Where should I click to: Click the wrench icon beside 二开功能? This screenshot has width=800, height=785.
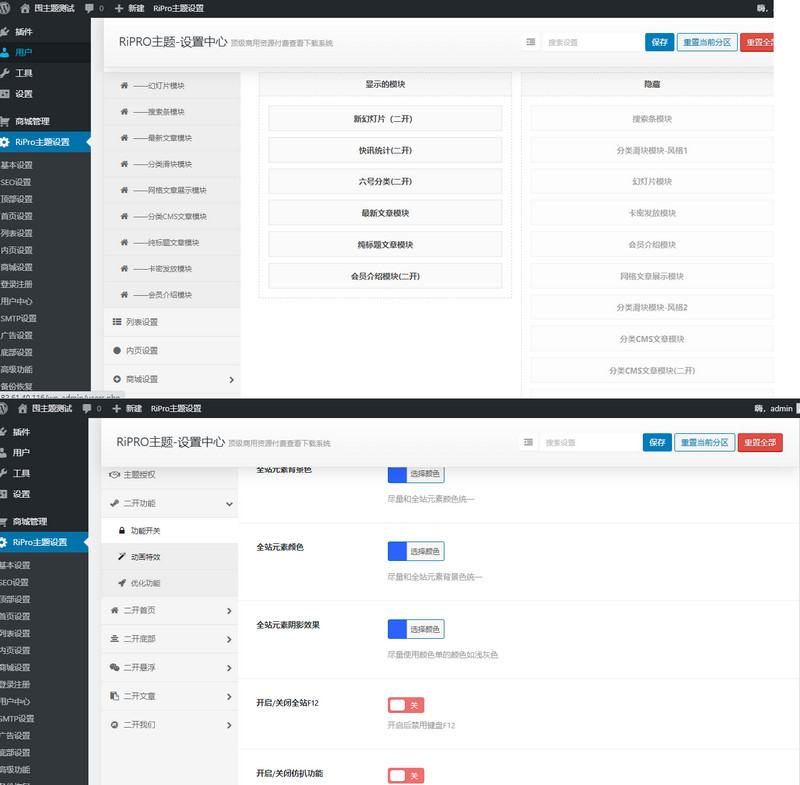click(114, 503)
